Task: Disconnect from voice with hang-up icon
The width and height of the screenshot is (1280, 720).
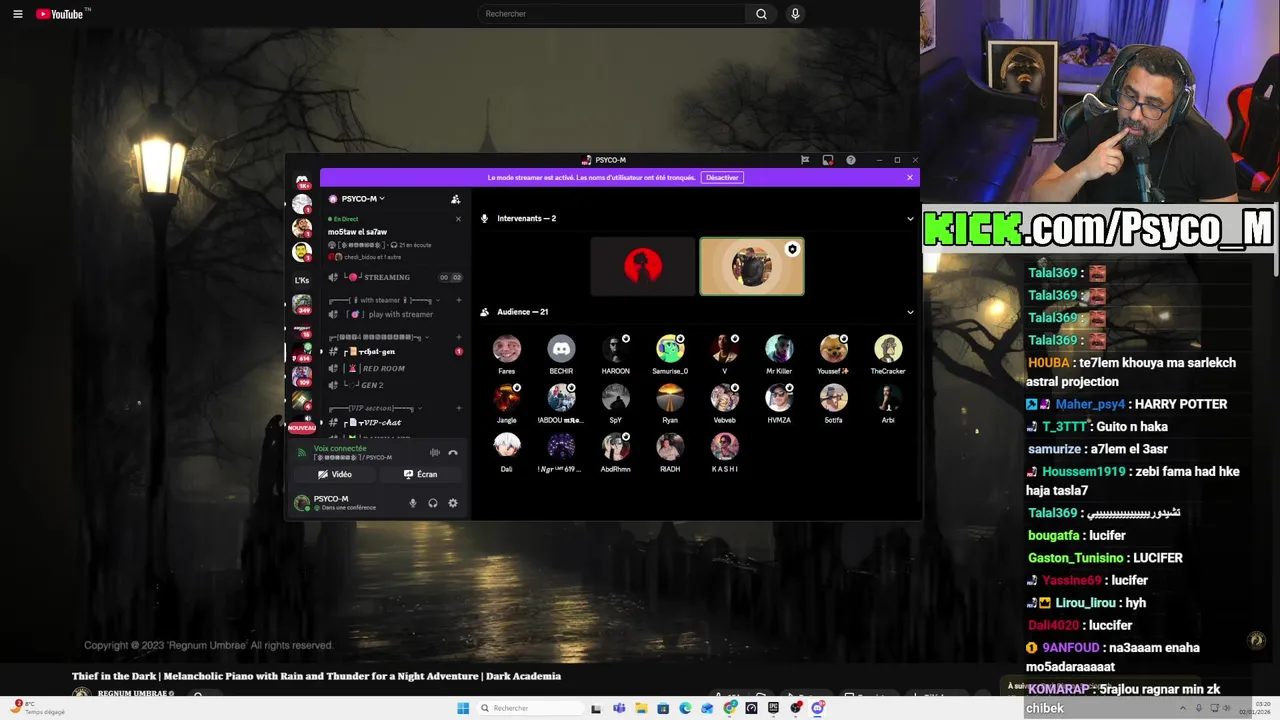Action: (453, 452)
